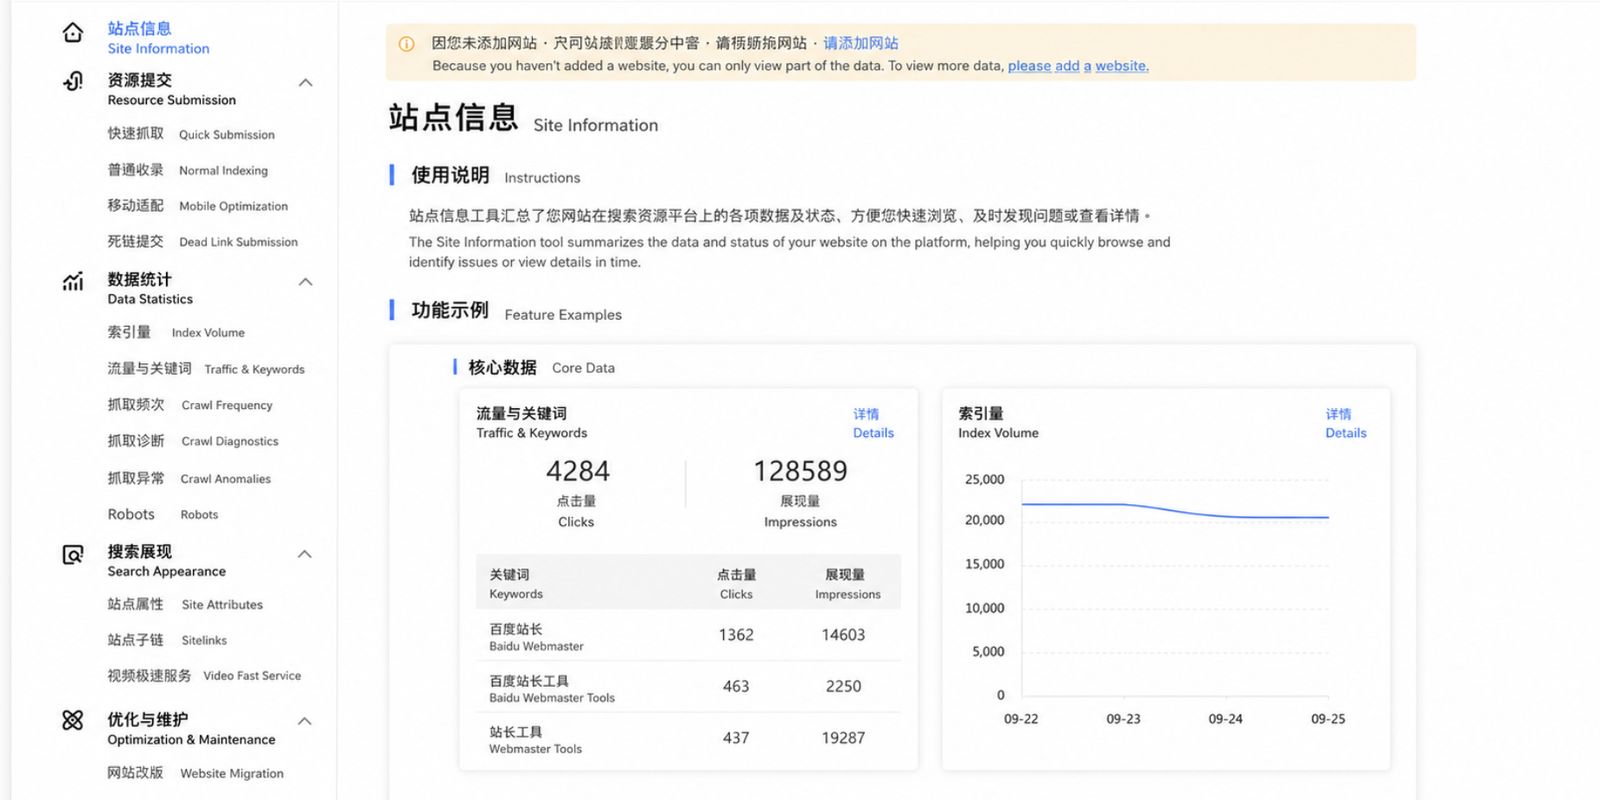Collapse the Search Appearance section
The image size is (1600, 800).
point(306,554)
